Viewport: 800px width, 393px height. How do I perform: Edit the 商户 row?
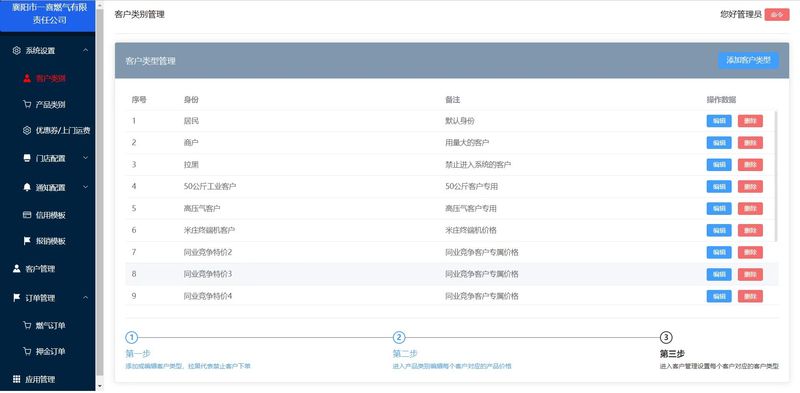(719, 143)
